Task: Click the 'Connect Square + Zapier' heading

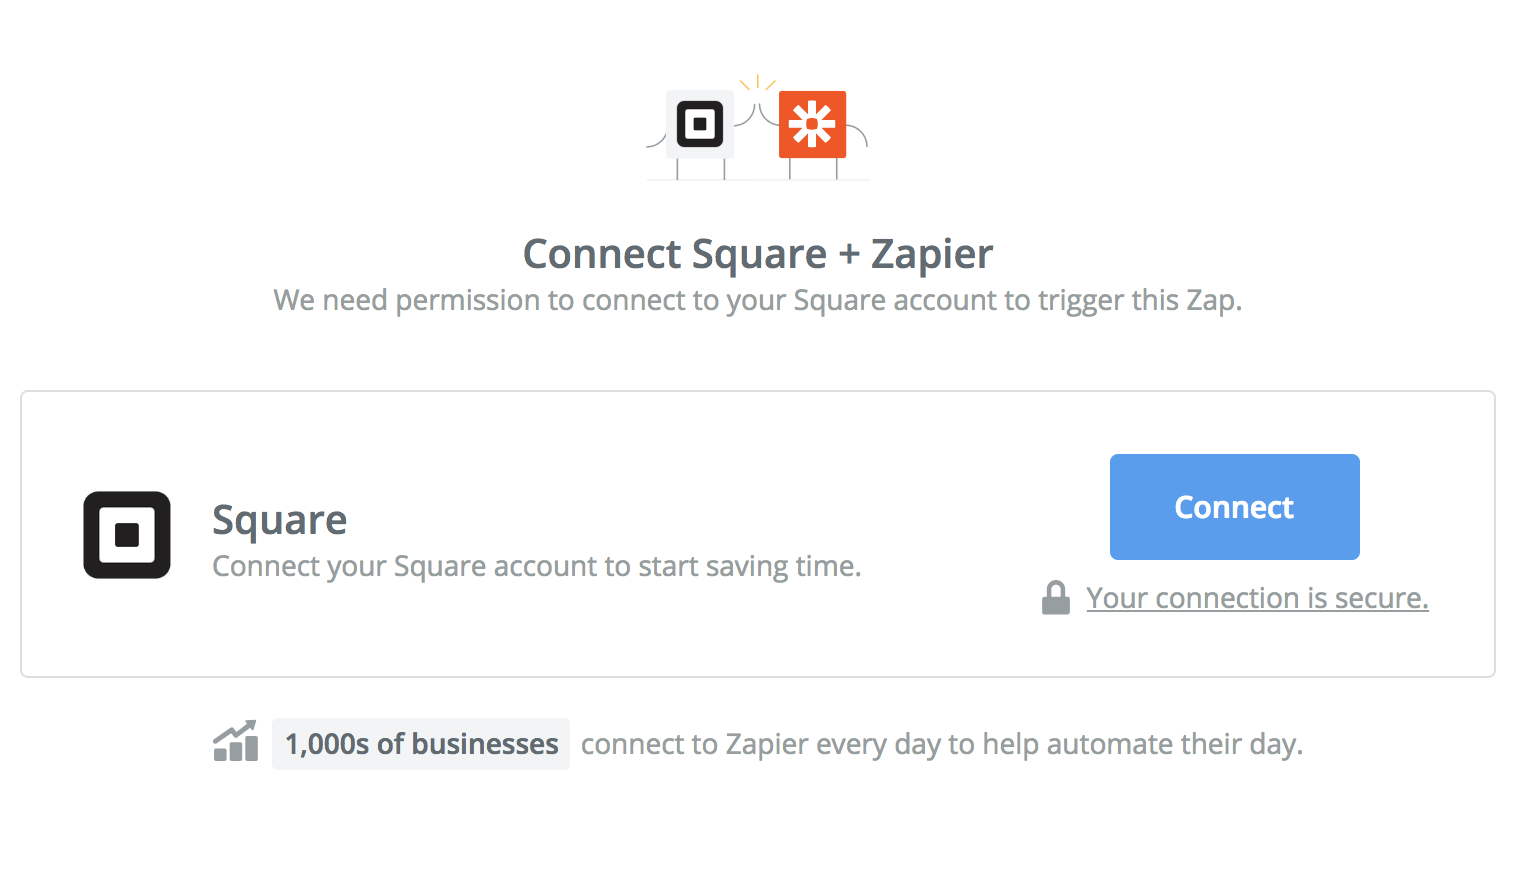Action: point(758,254)
